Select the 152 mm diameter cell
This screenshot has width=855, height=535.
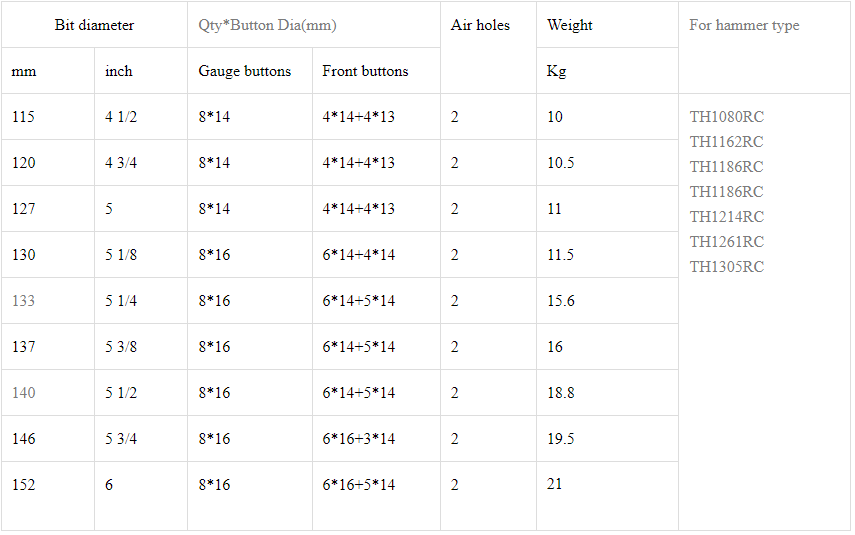23,485
